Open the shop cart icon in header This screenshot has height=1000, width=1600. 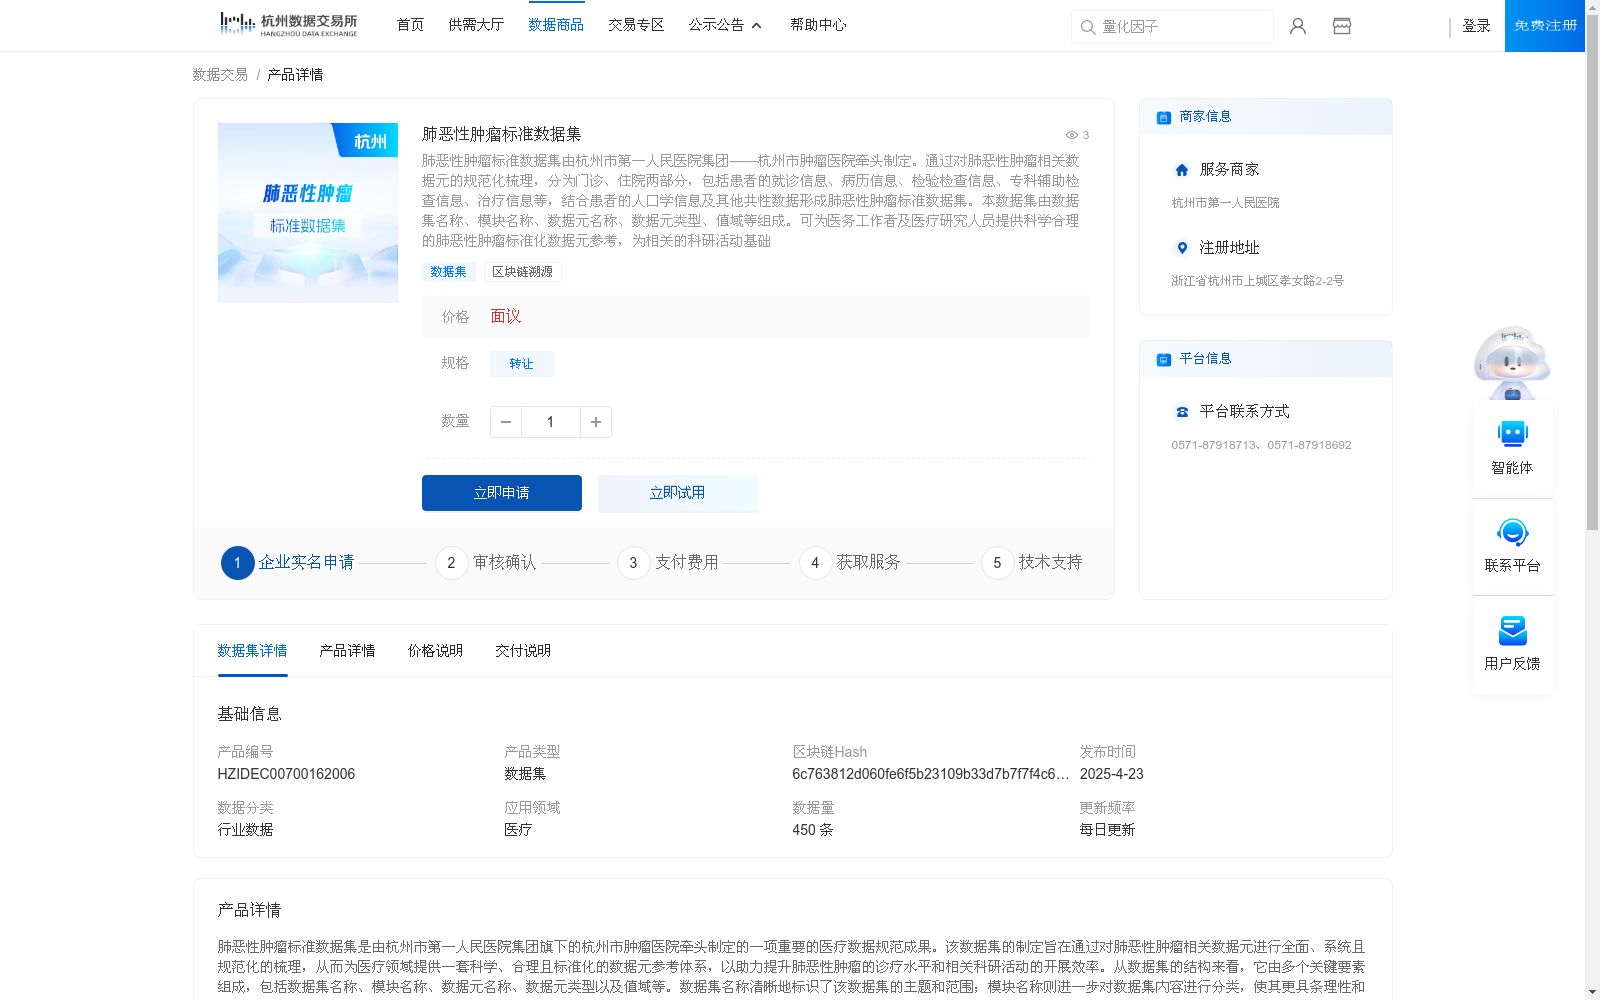[1342, 26]
